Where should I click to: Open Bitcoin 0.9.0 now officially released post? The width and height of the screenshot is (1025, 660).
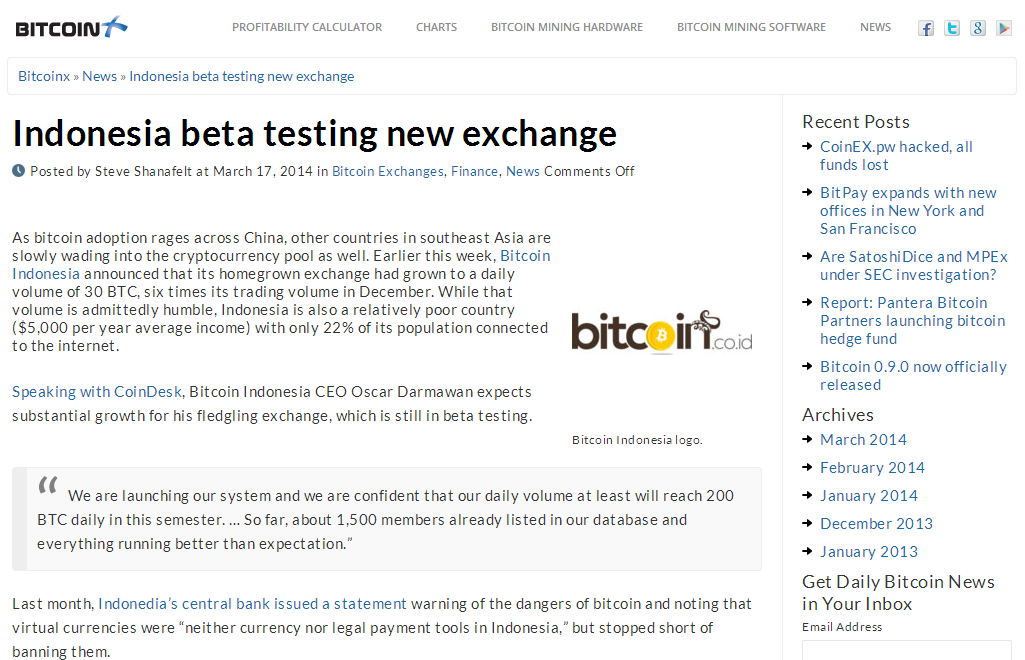click(913, 376)
